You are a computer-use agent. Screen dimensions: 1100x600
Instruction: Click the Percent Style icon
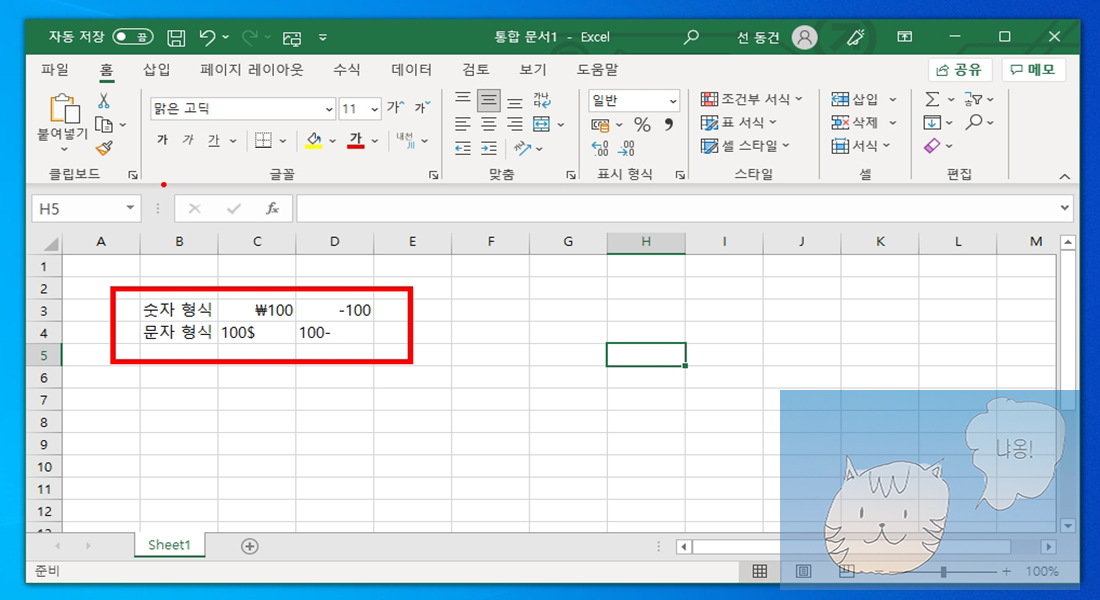point(642,125)
